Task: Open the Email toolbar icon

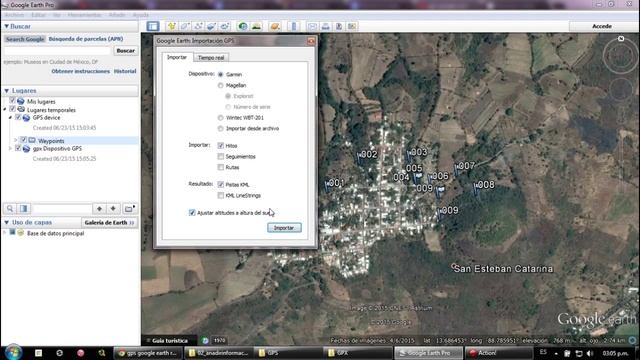Action: (x=312, y=26)
